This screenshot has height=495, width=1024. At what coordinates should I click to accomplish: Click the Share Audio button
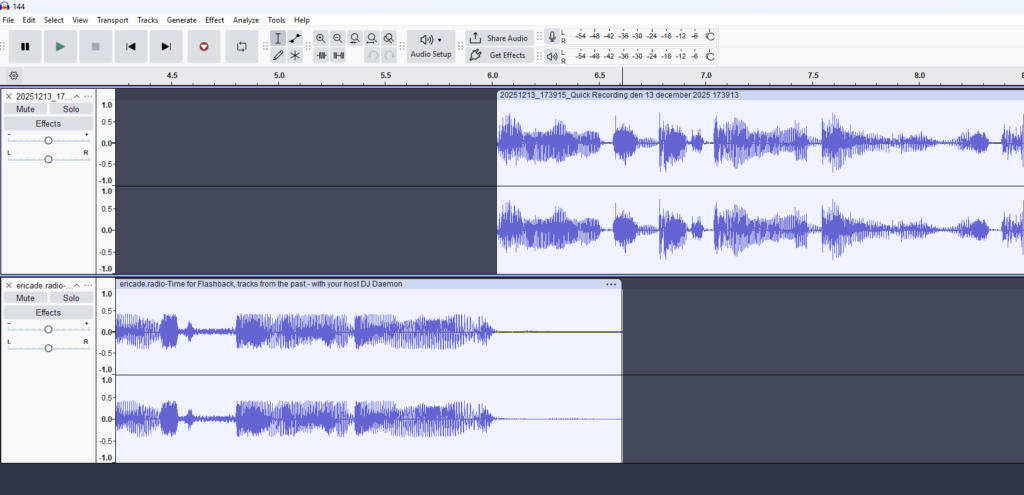pyautogui.click(x=499, y=38)
